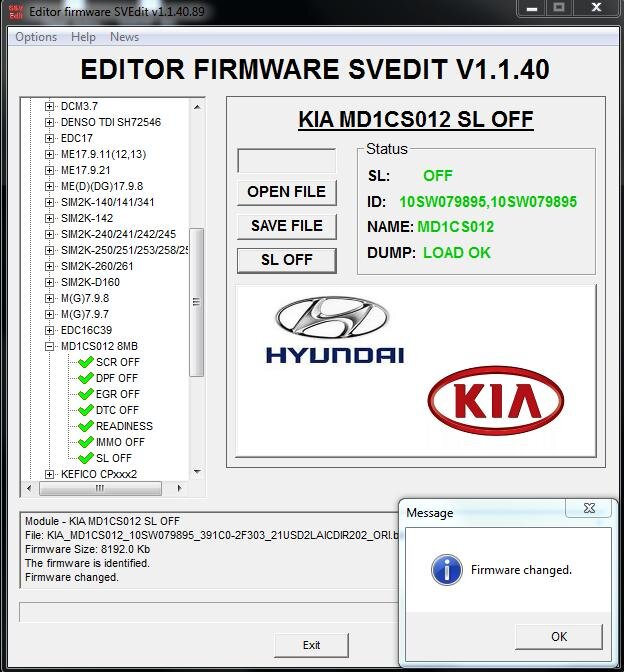Expand the SIM2K-D160 node
The image size is (624, 672).
(49, 282)
